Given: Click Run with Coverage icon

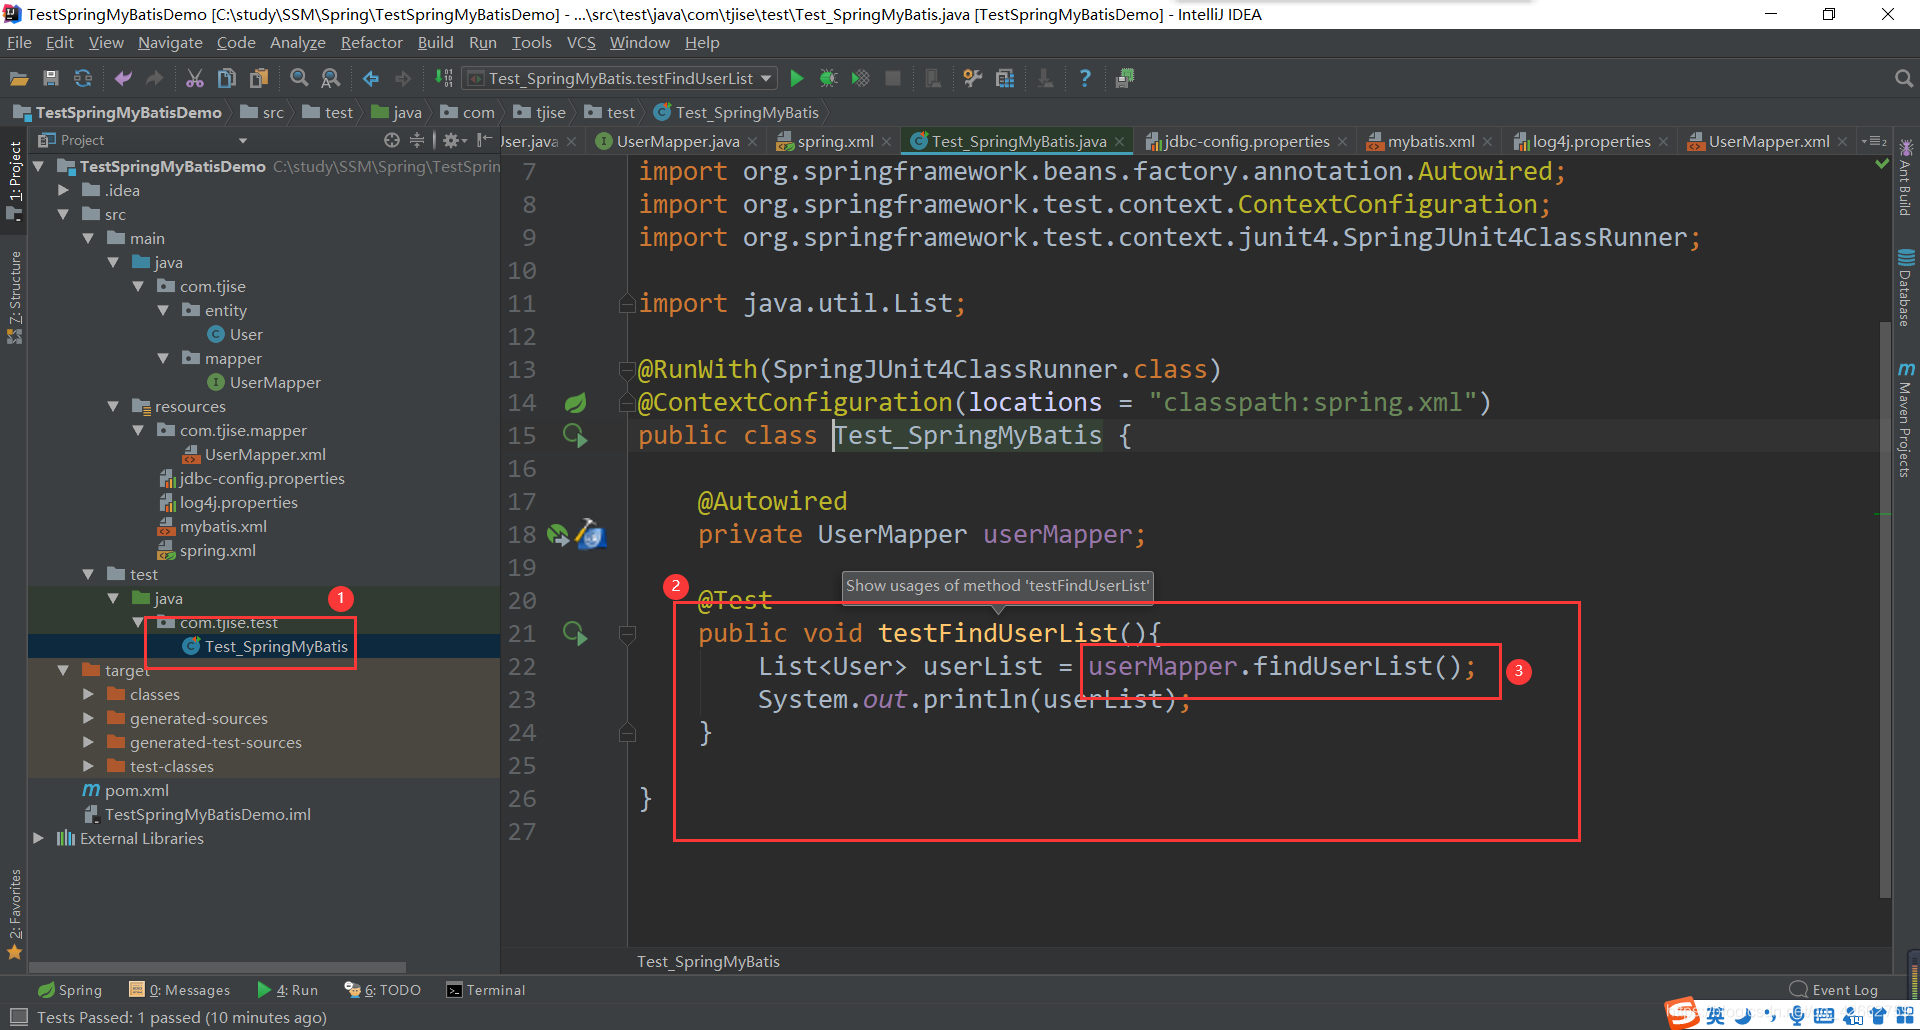Looking at the screenshot, I should point(861,78).
